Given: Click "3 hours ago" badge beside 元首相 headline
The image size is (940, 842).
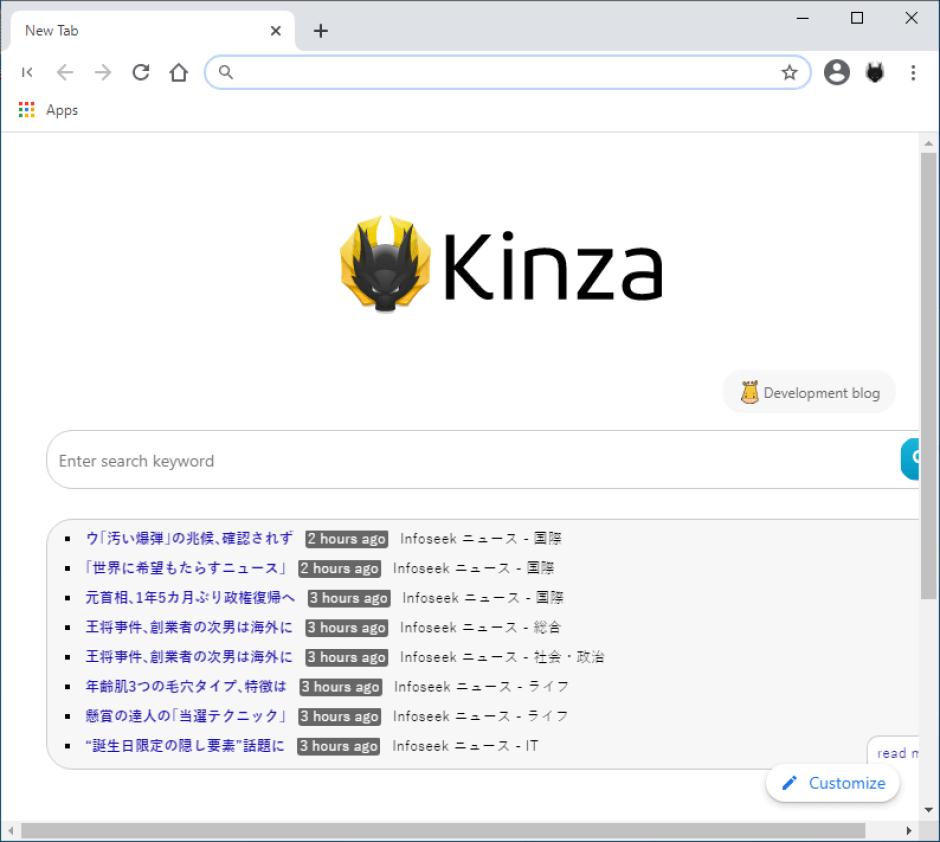Looking at the screenshot, I should point(349,598).
